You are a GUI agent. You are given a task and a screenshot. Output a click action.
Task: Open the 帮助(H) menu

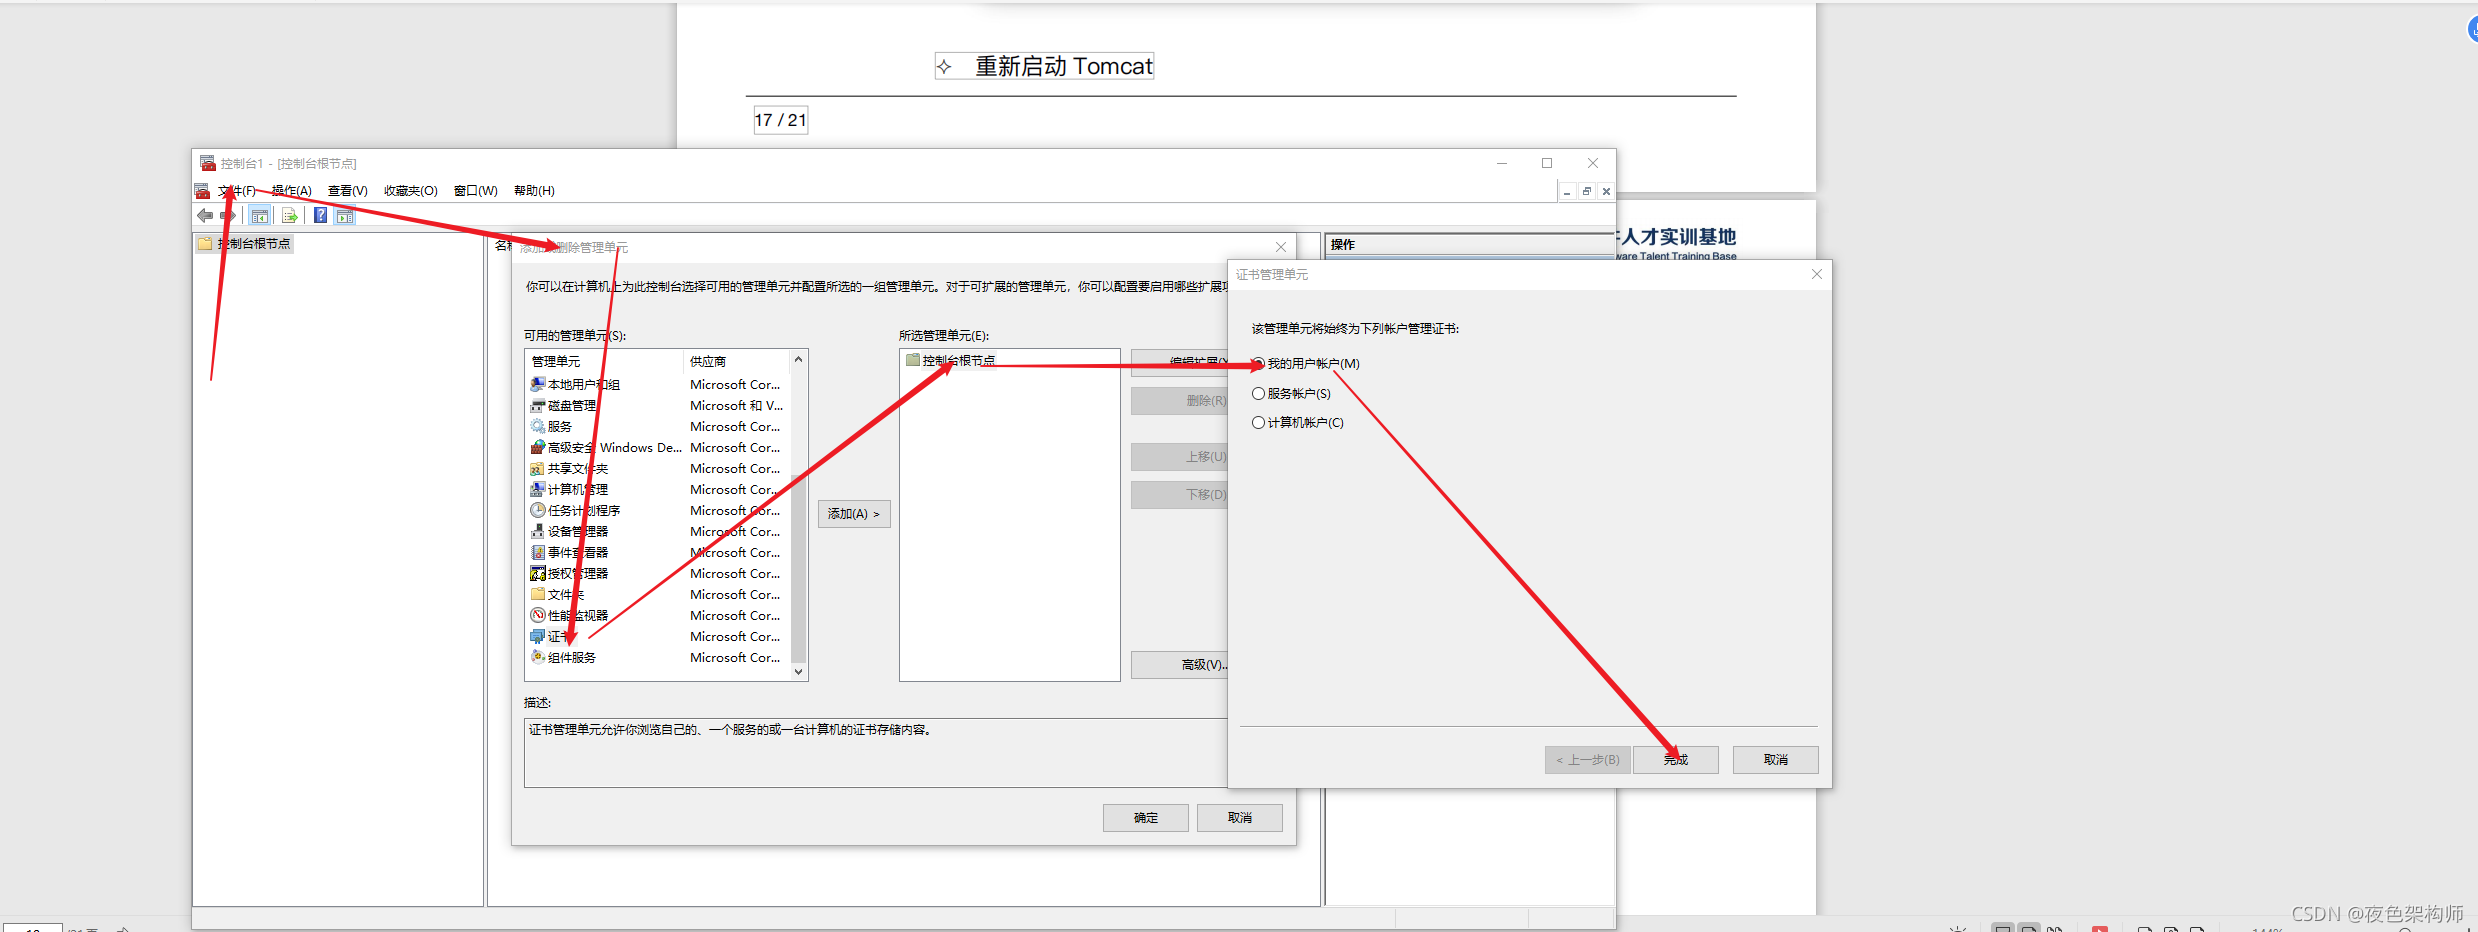(534, 191)
